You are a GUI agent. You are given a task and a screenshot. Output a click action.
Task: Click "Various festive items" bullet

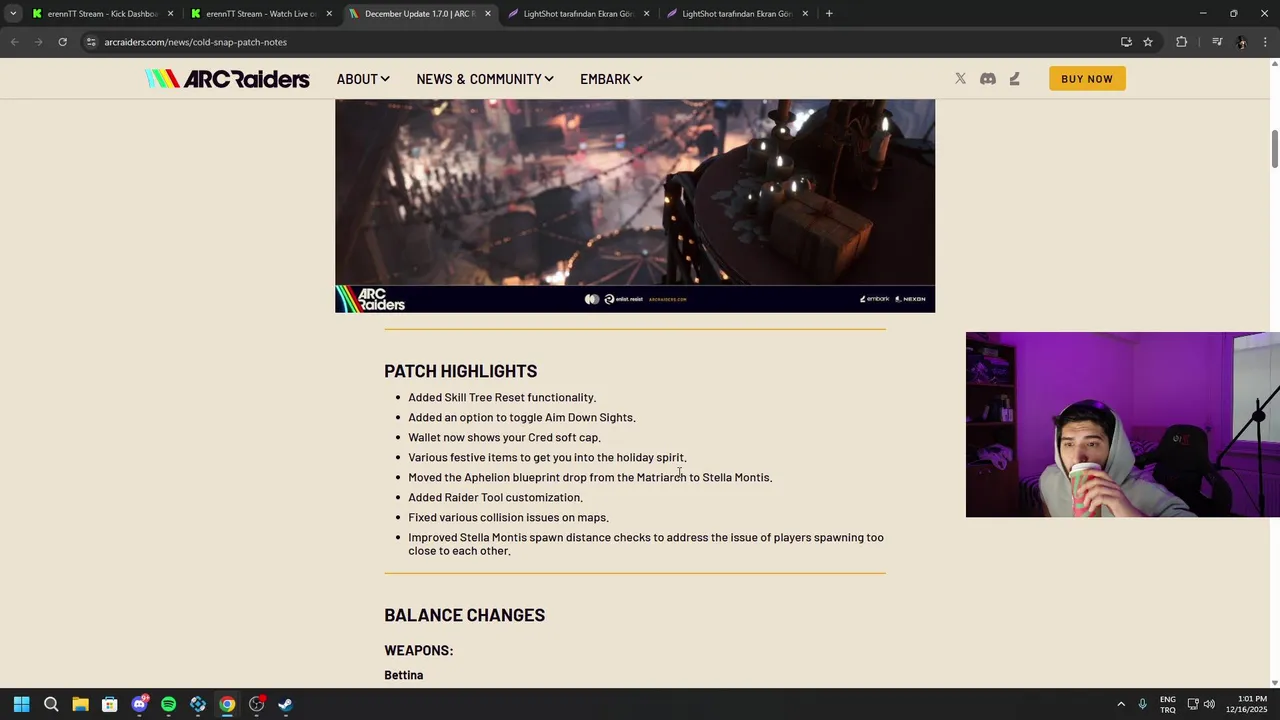click(x=547, y=457)
